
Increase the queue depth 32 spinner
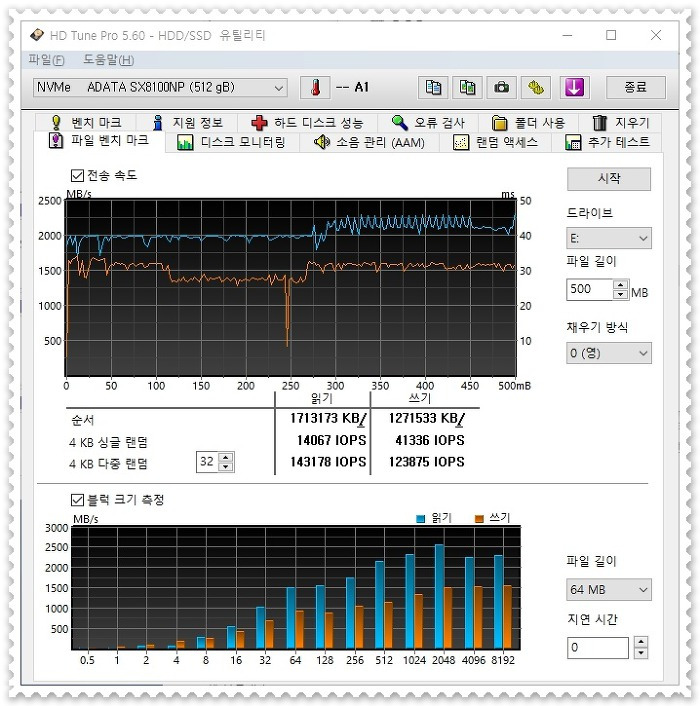coord(226,457)
